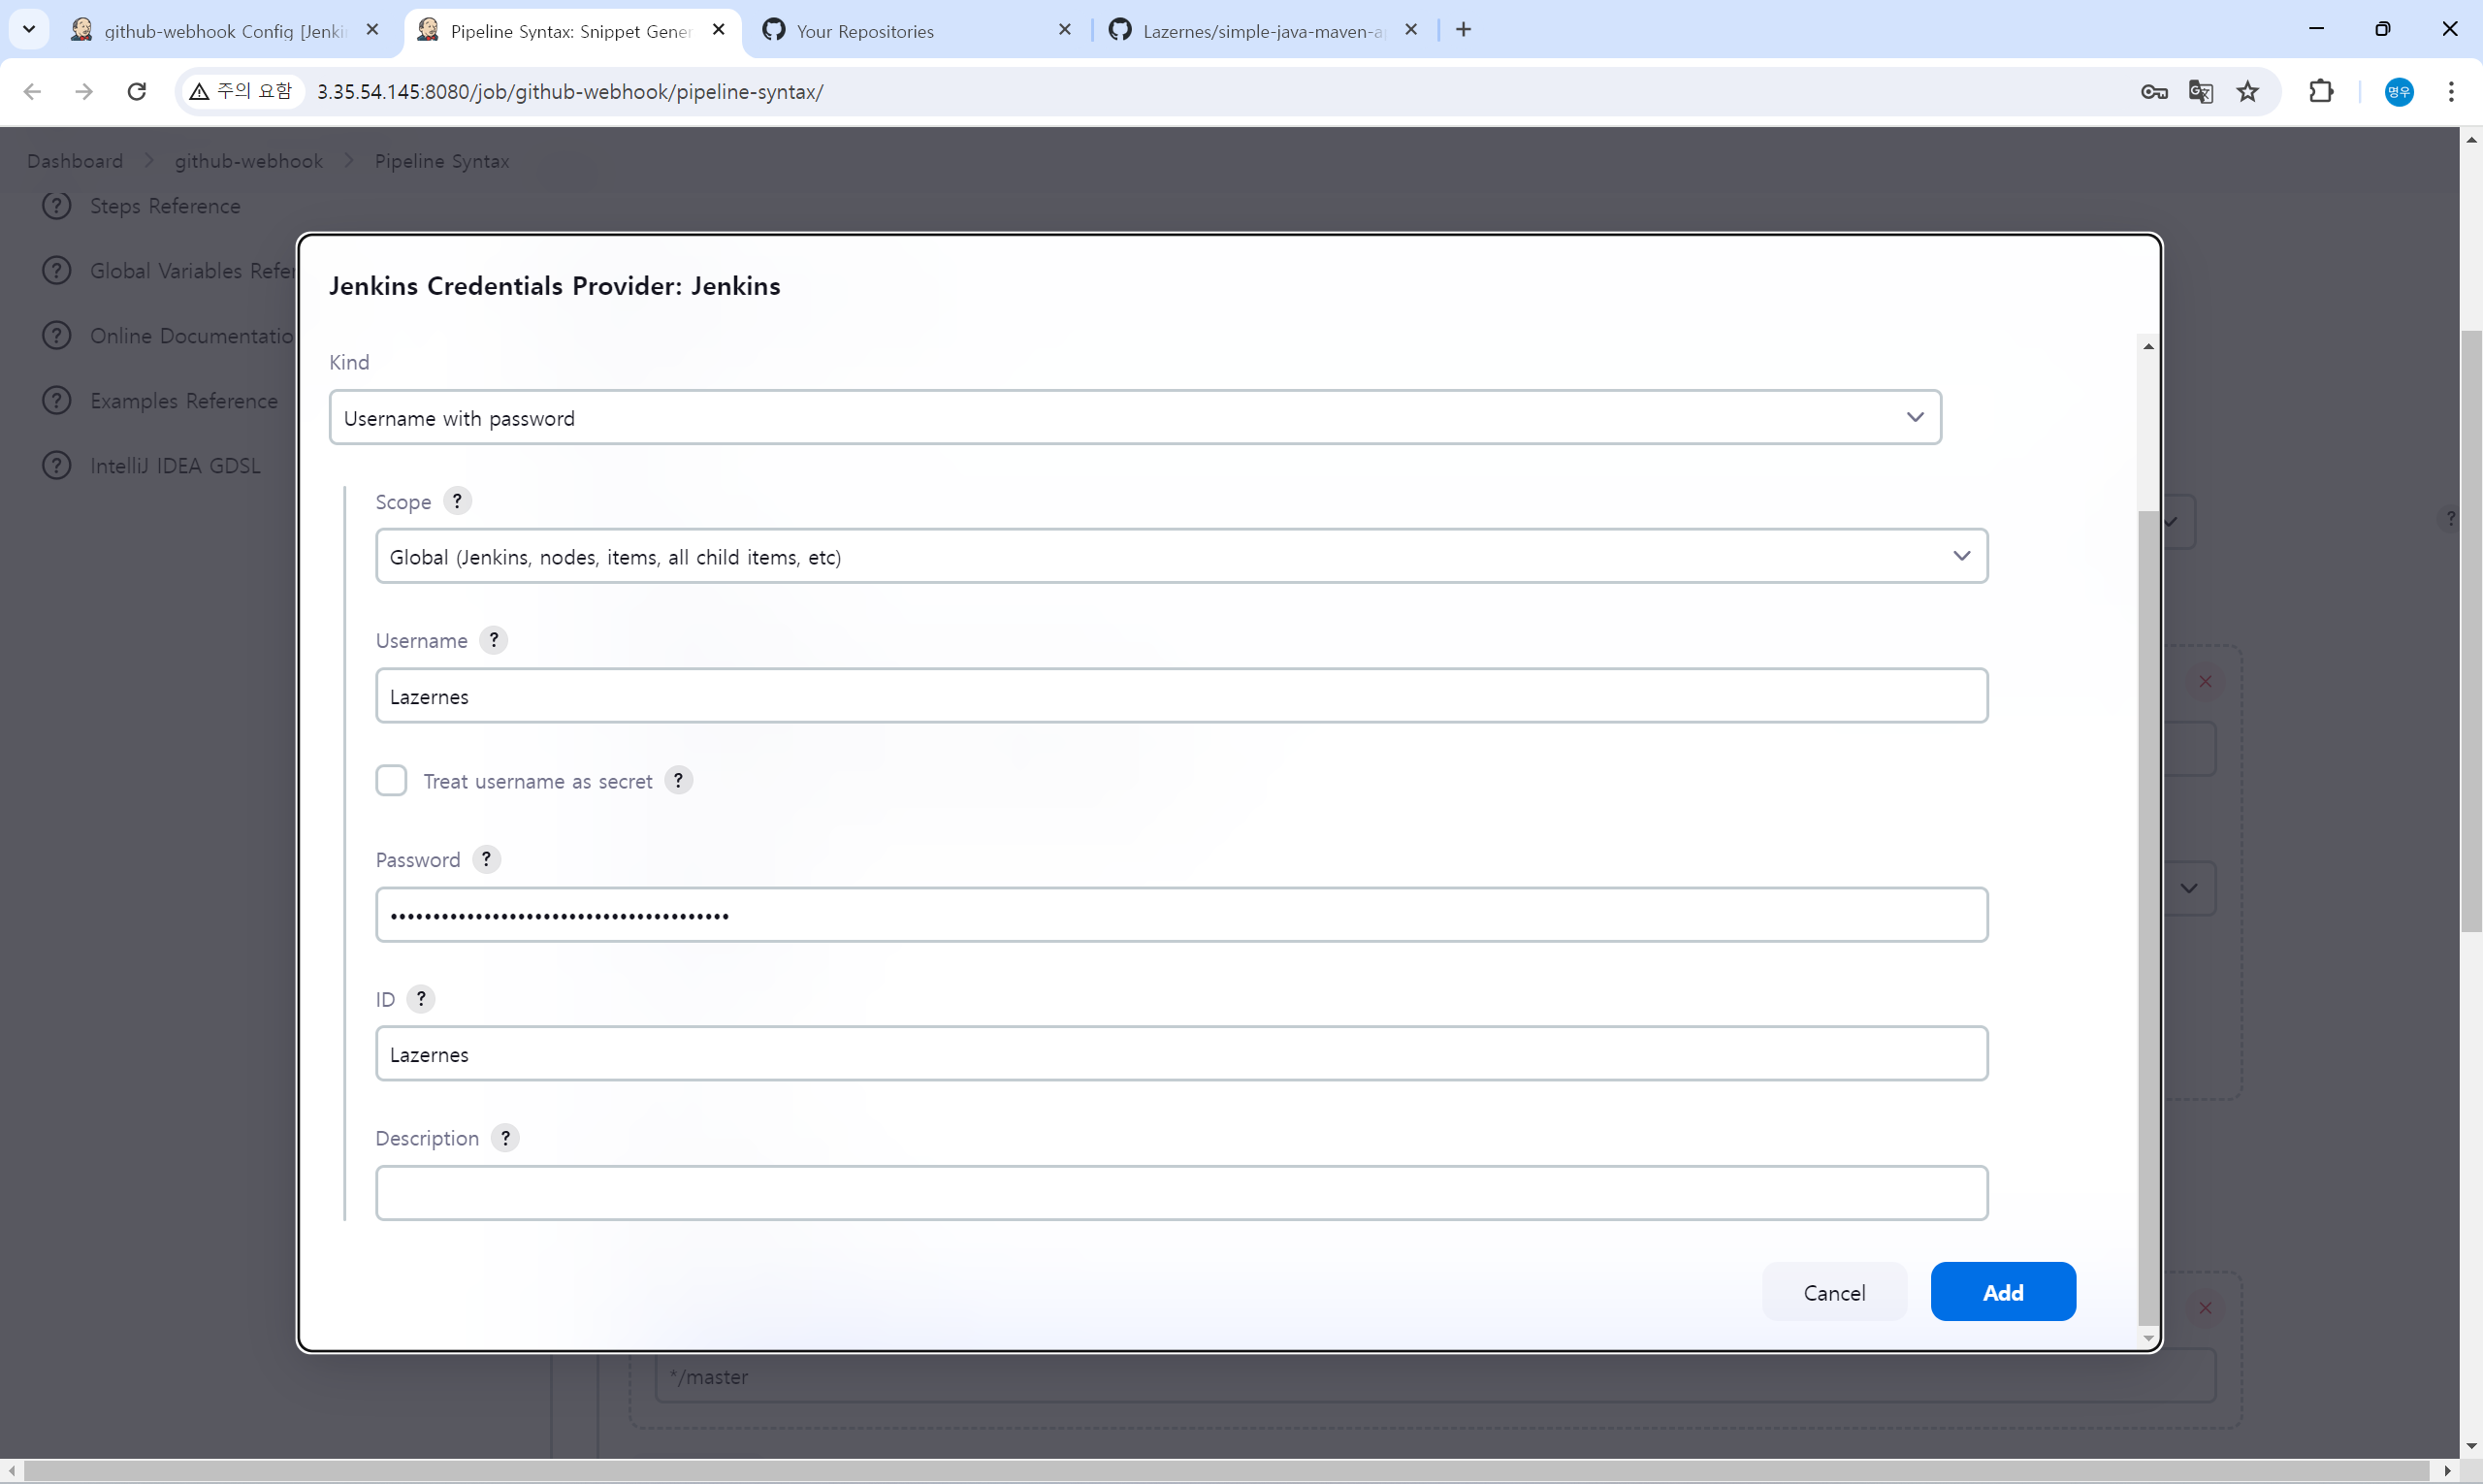Click the Steps Reference question icon

point(57,205)
